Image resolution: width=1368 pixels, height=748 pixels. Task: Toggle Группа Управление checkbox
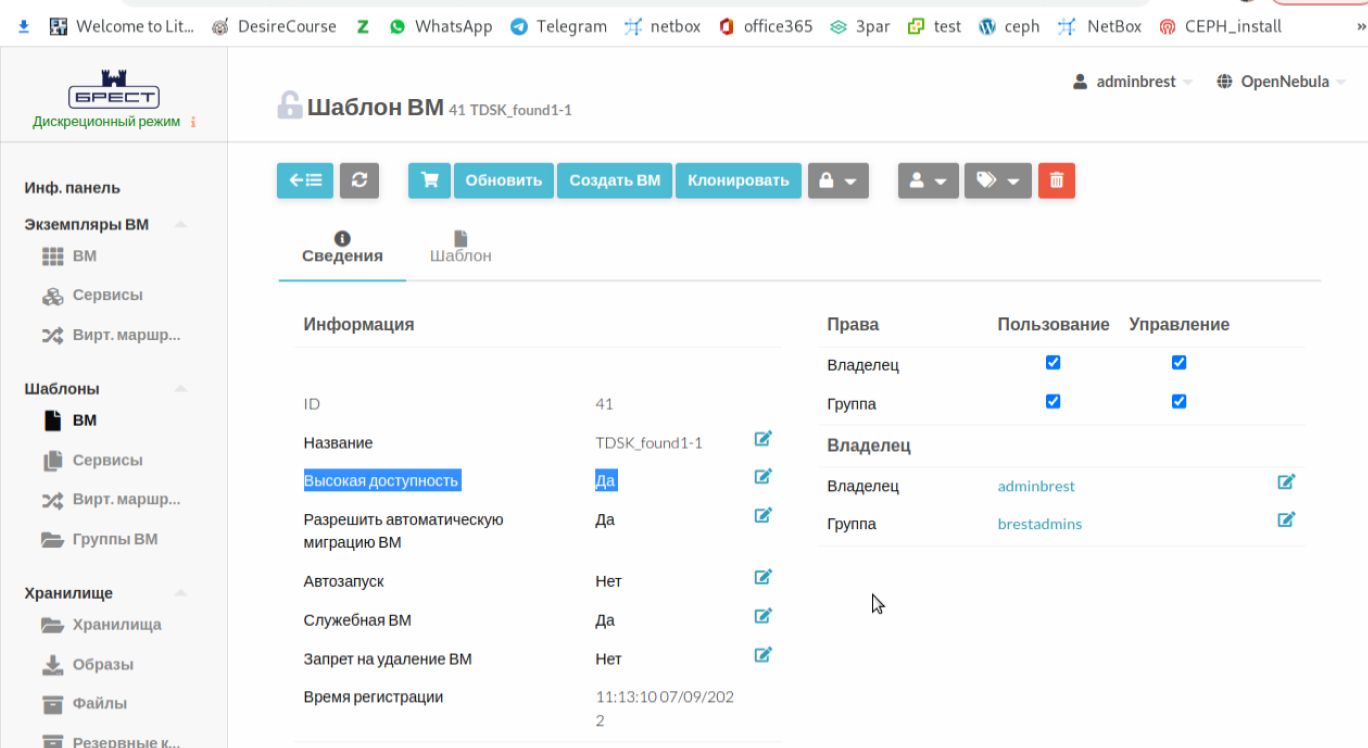pyautogui.click(x=1178, y=401)
